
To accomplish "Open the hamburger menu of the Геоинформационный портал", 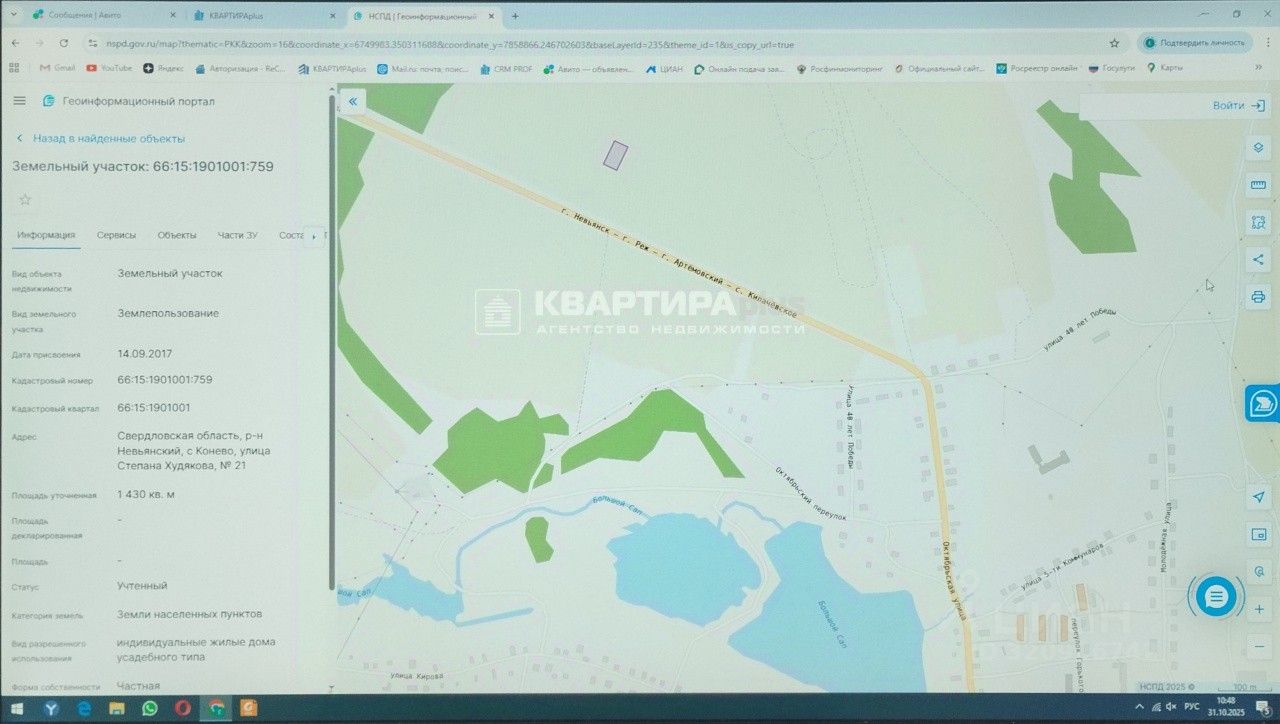I will [19, 101].
